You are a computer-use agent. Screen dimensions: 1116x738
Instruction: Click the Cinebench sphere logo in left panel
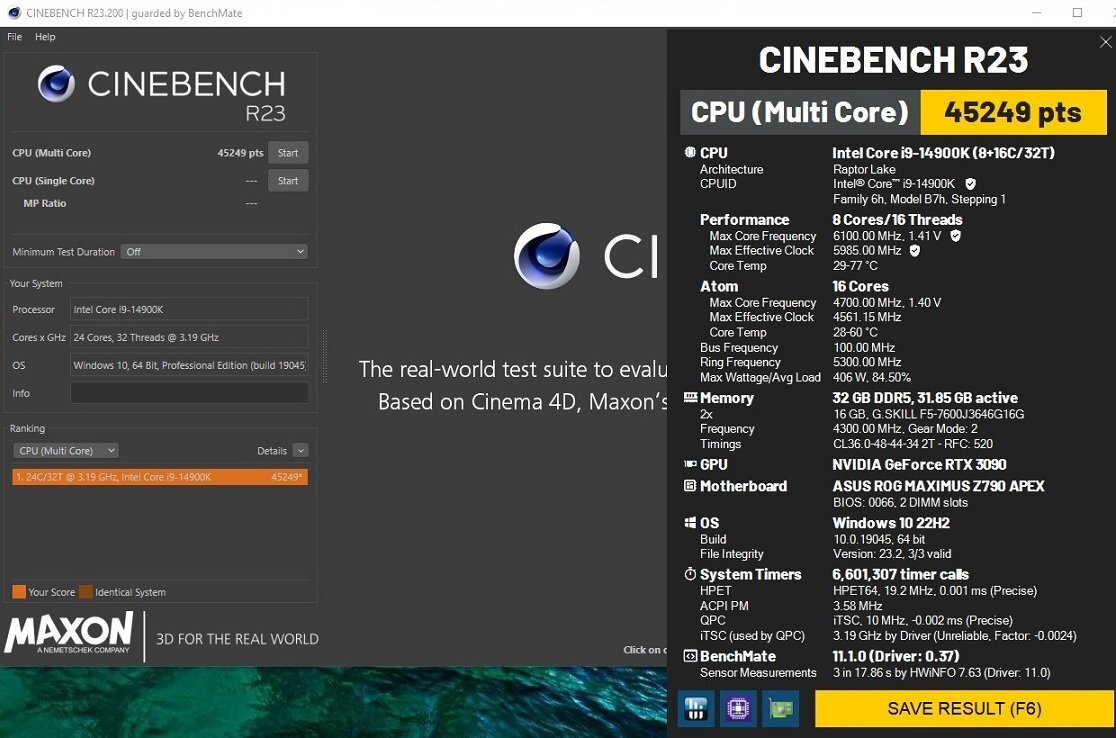pos(56,83)
